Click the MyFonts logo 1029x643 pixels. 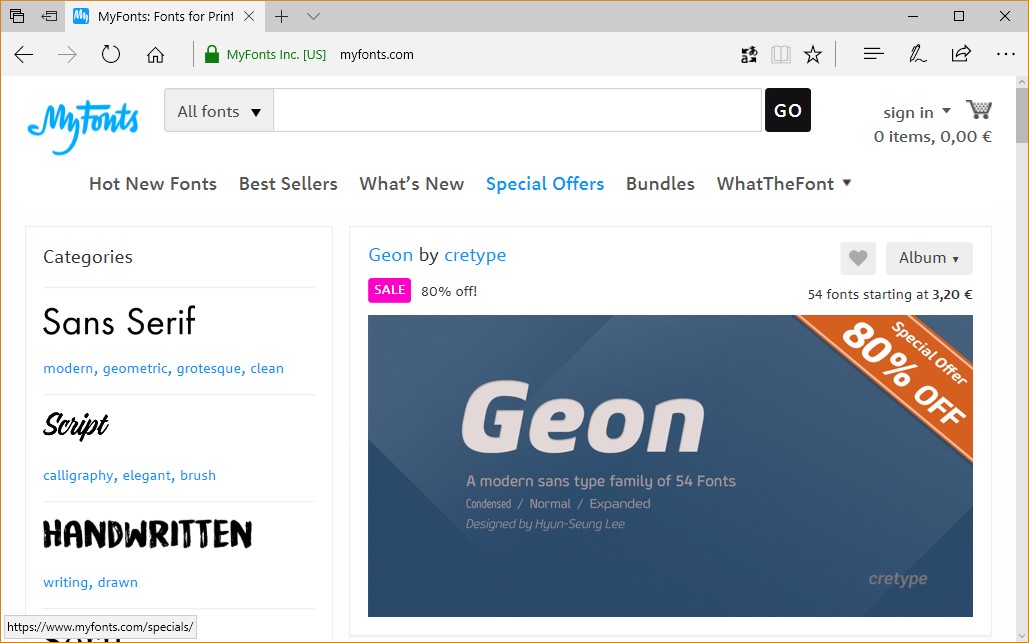point(82,124)
